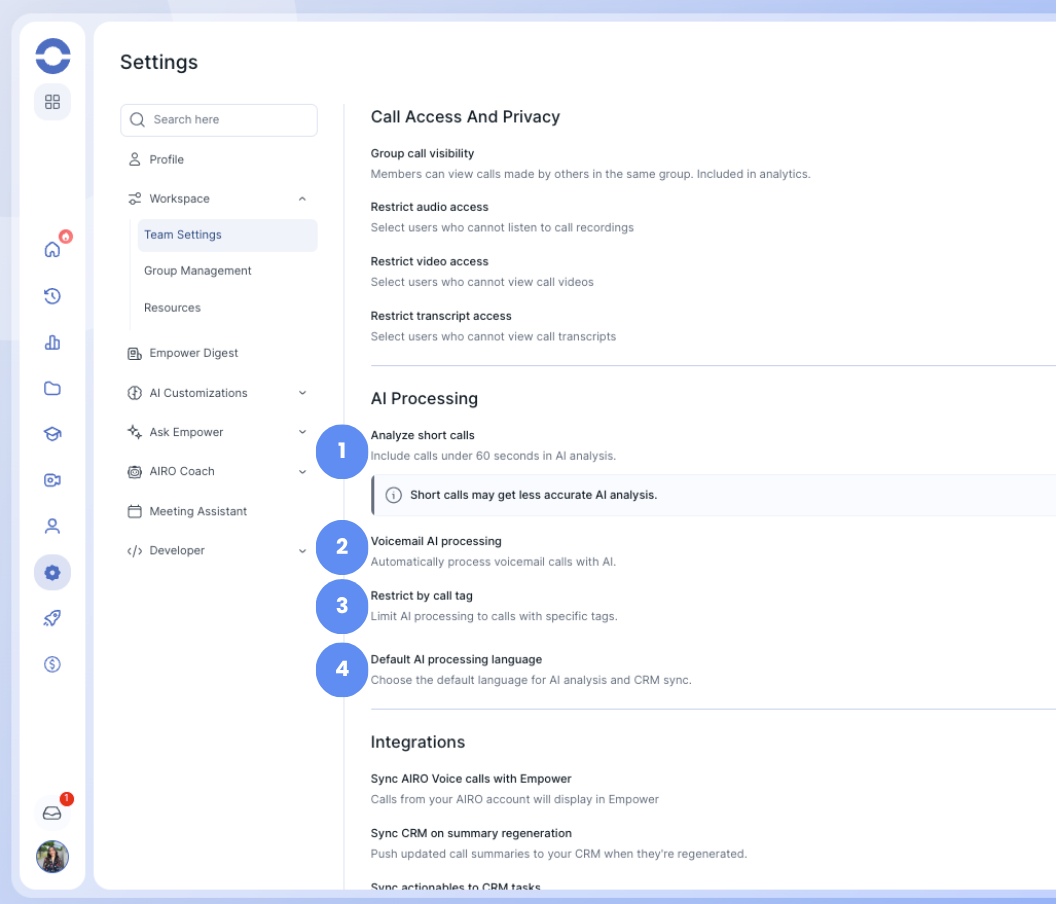
Task: Click the rocket icon in sidebar
Action: 53,618
